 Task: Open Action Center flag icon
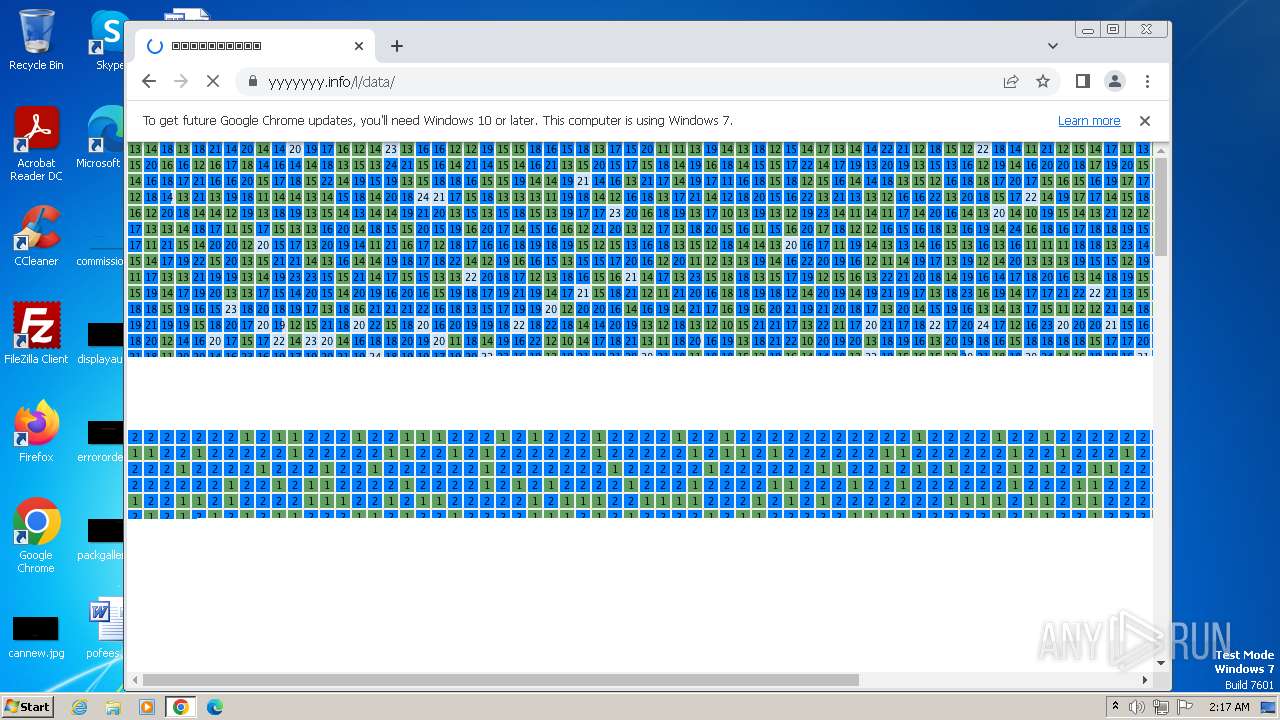point(1185,707)
